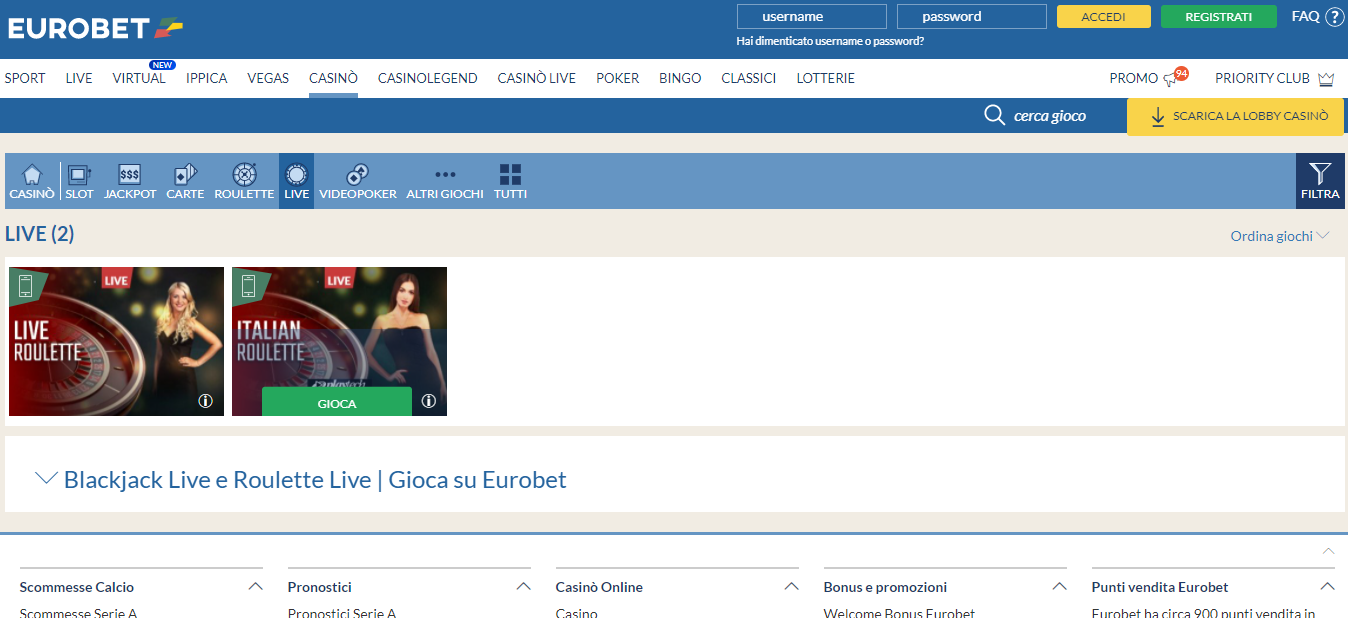The height and width of the screenshot is (618, 1348).
Task: Open the Live Roulette game thumbnail
Action: click(x=116, y=341)
